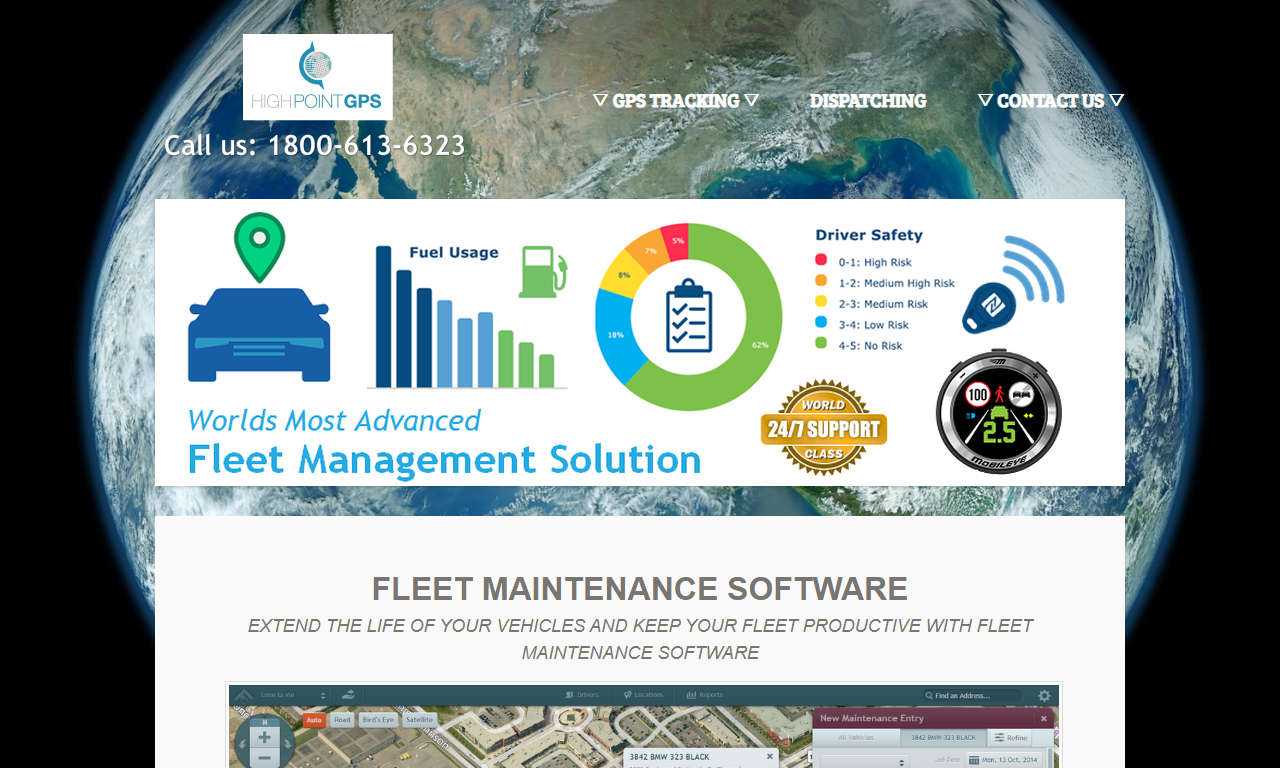Close the New Maintenance Entry panel
The image size is (1280, 768).
tap(1043, 718)
